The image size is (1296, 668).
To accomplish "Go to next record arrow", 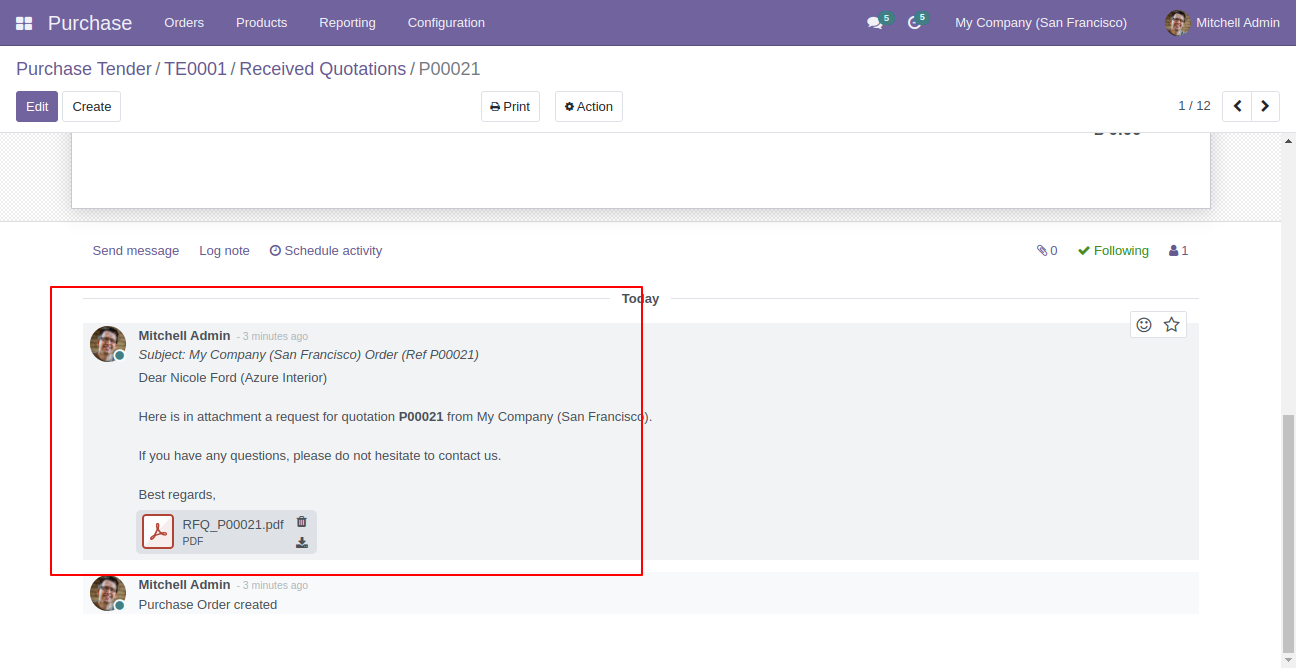I will 1266,106.
